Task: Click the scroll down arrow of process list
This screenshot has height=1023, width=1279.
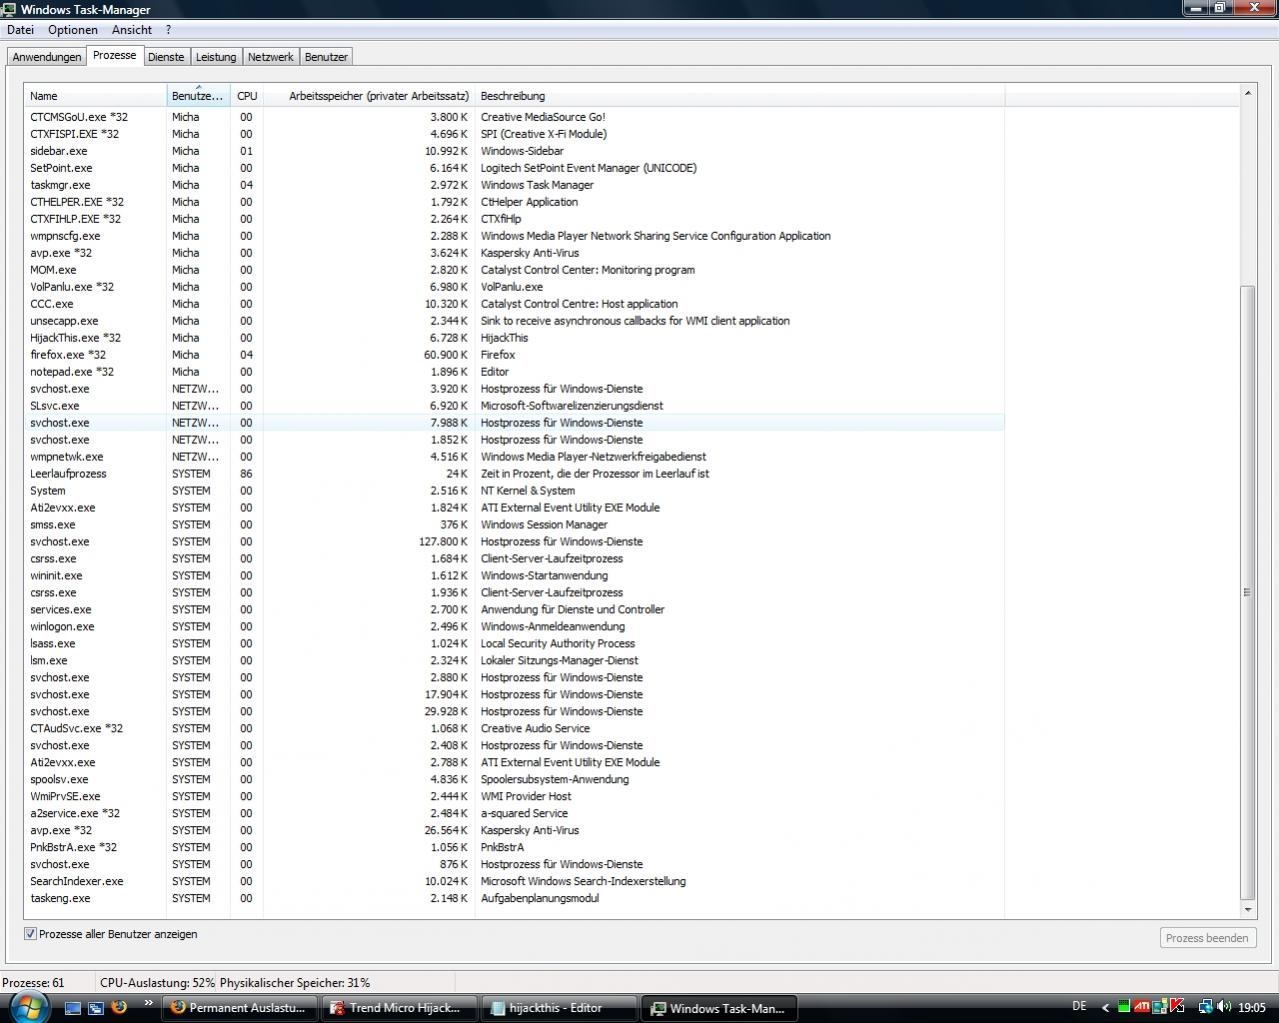Action: [1247, 910]
